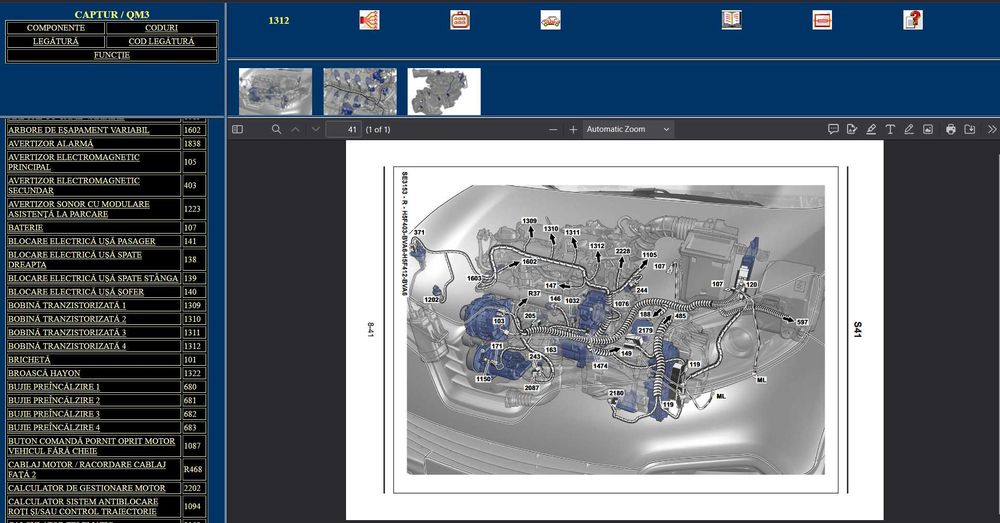This screenshot has height=523, width=1000.
Task: Open AVERTIZOR ELECTROMAGNETIC SECUNDAR link
Action: coord(73,186)
